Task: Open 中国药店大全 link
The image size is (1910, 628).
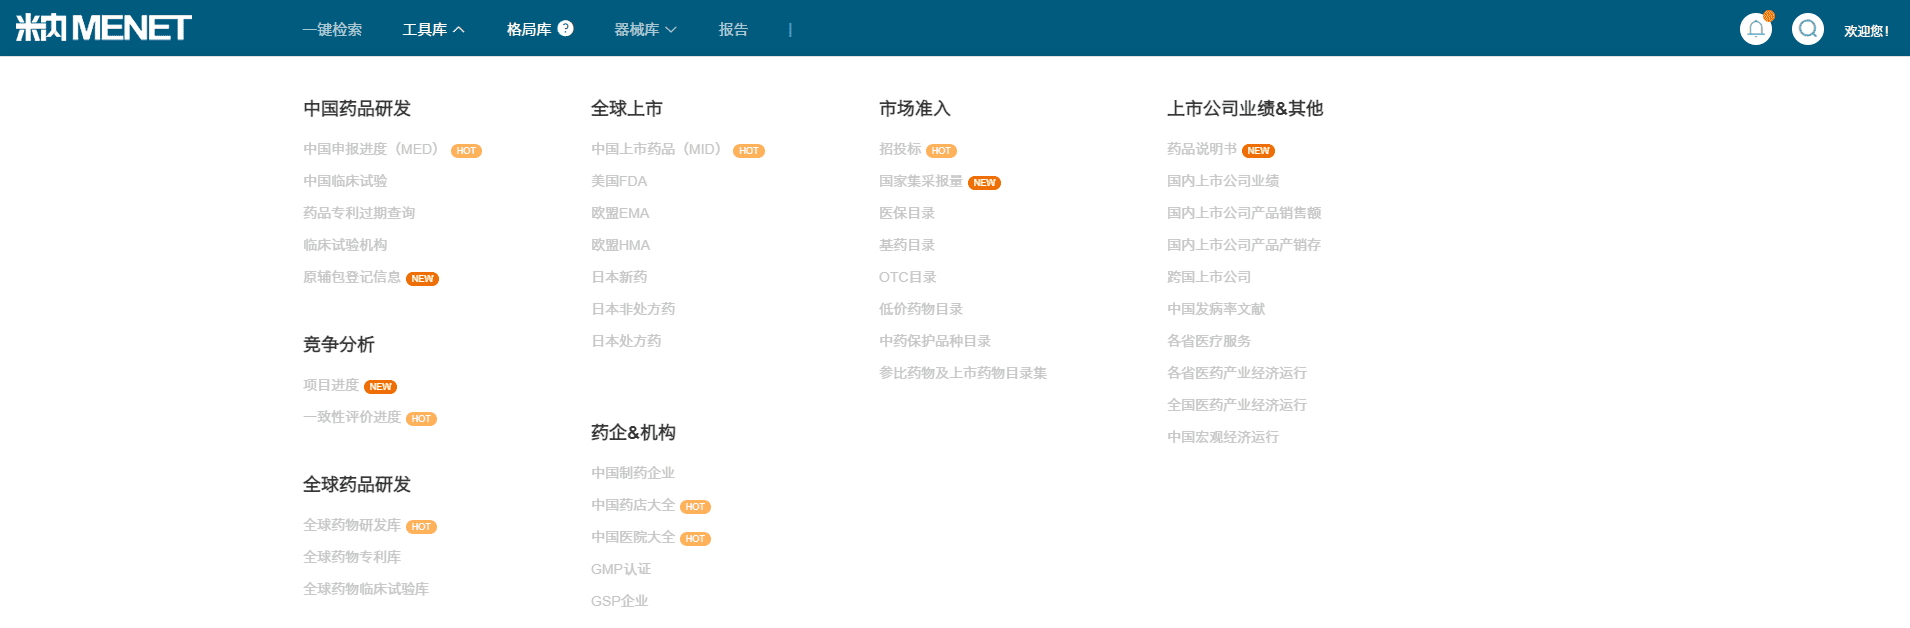Action: coord(633,505)
